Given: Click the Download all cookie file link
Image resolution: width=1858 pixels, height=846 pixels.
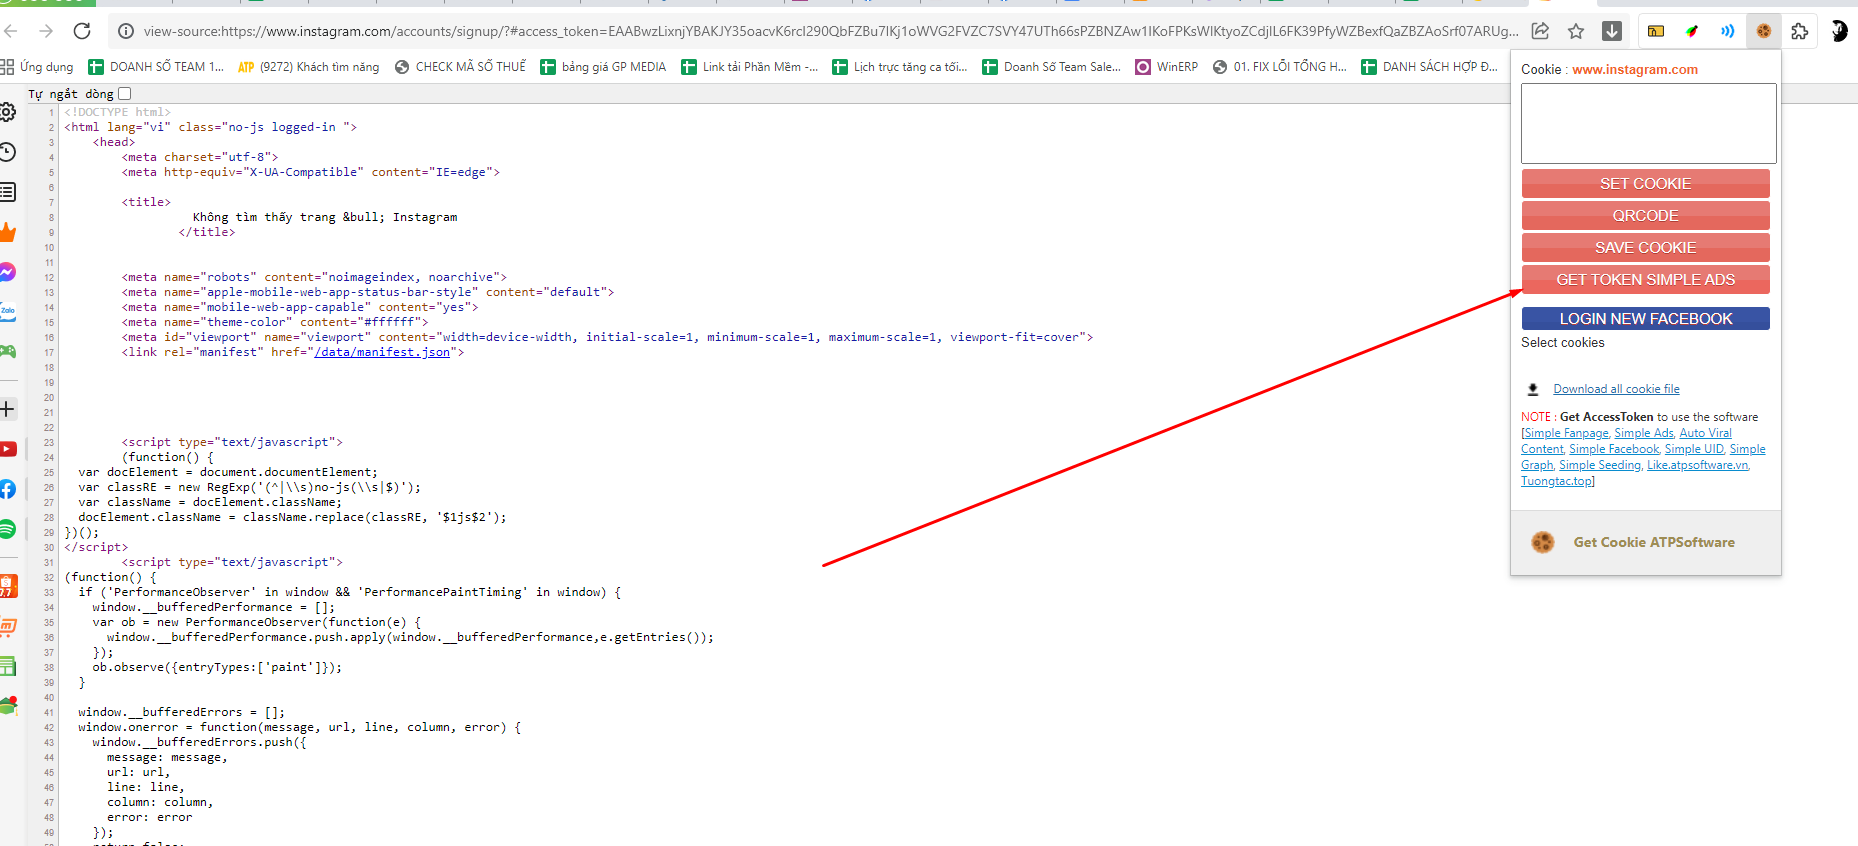Looking at the screenshot, I should 1616,389.
